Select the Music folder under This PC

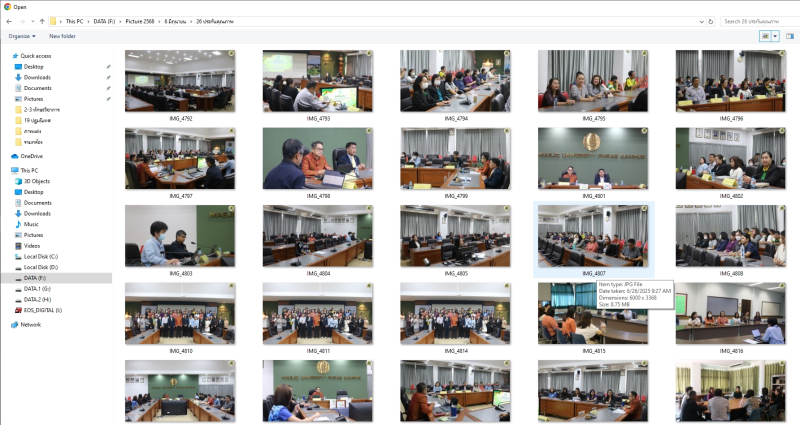point(32,224)
